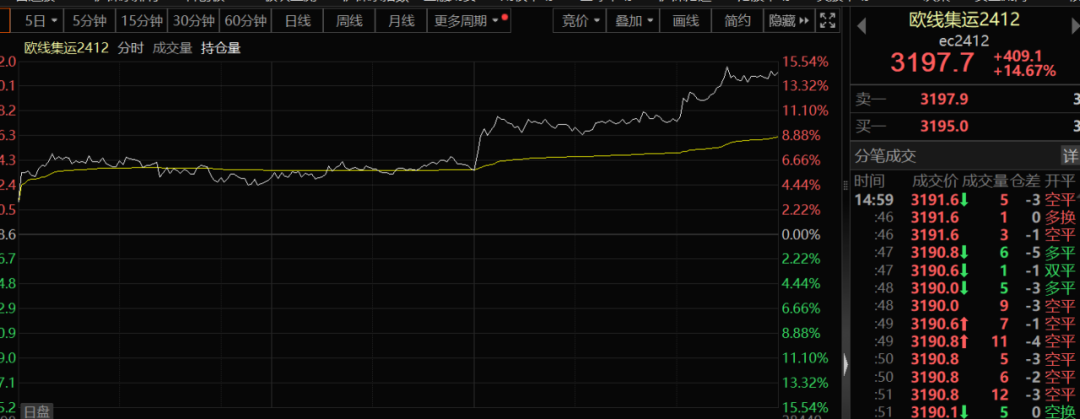Switch to 日线 daily chart
This screenshot has width=1080, height=419.
(x=297, y=20)
